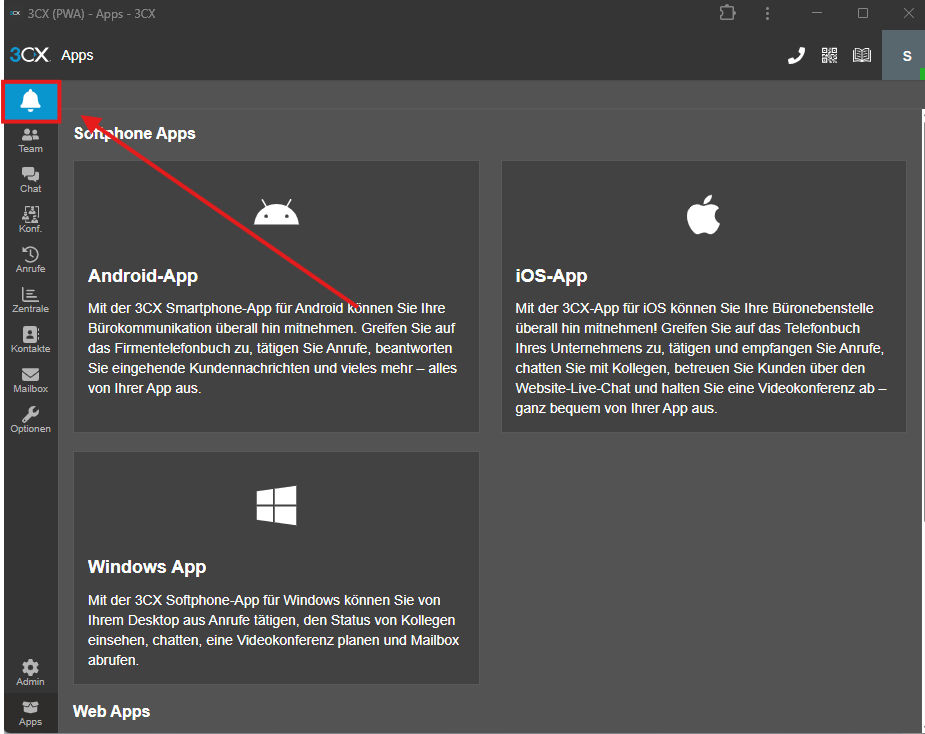Open the browser extensions puzzle icon
The width and height of the screenshot is (925, 734).
[727, 13]
